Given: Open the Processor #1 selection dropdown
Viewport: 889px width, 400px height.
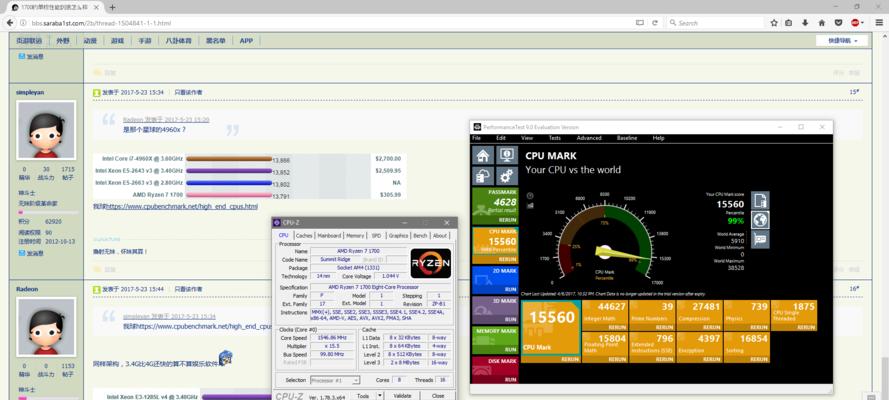Looking at the screenshot, I should point(335,380).
